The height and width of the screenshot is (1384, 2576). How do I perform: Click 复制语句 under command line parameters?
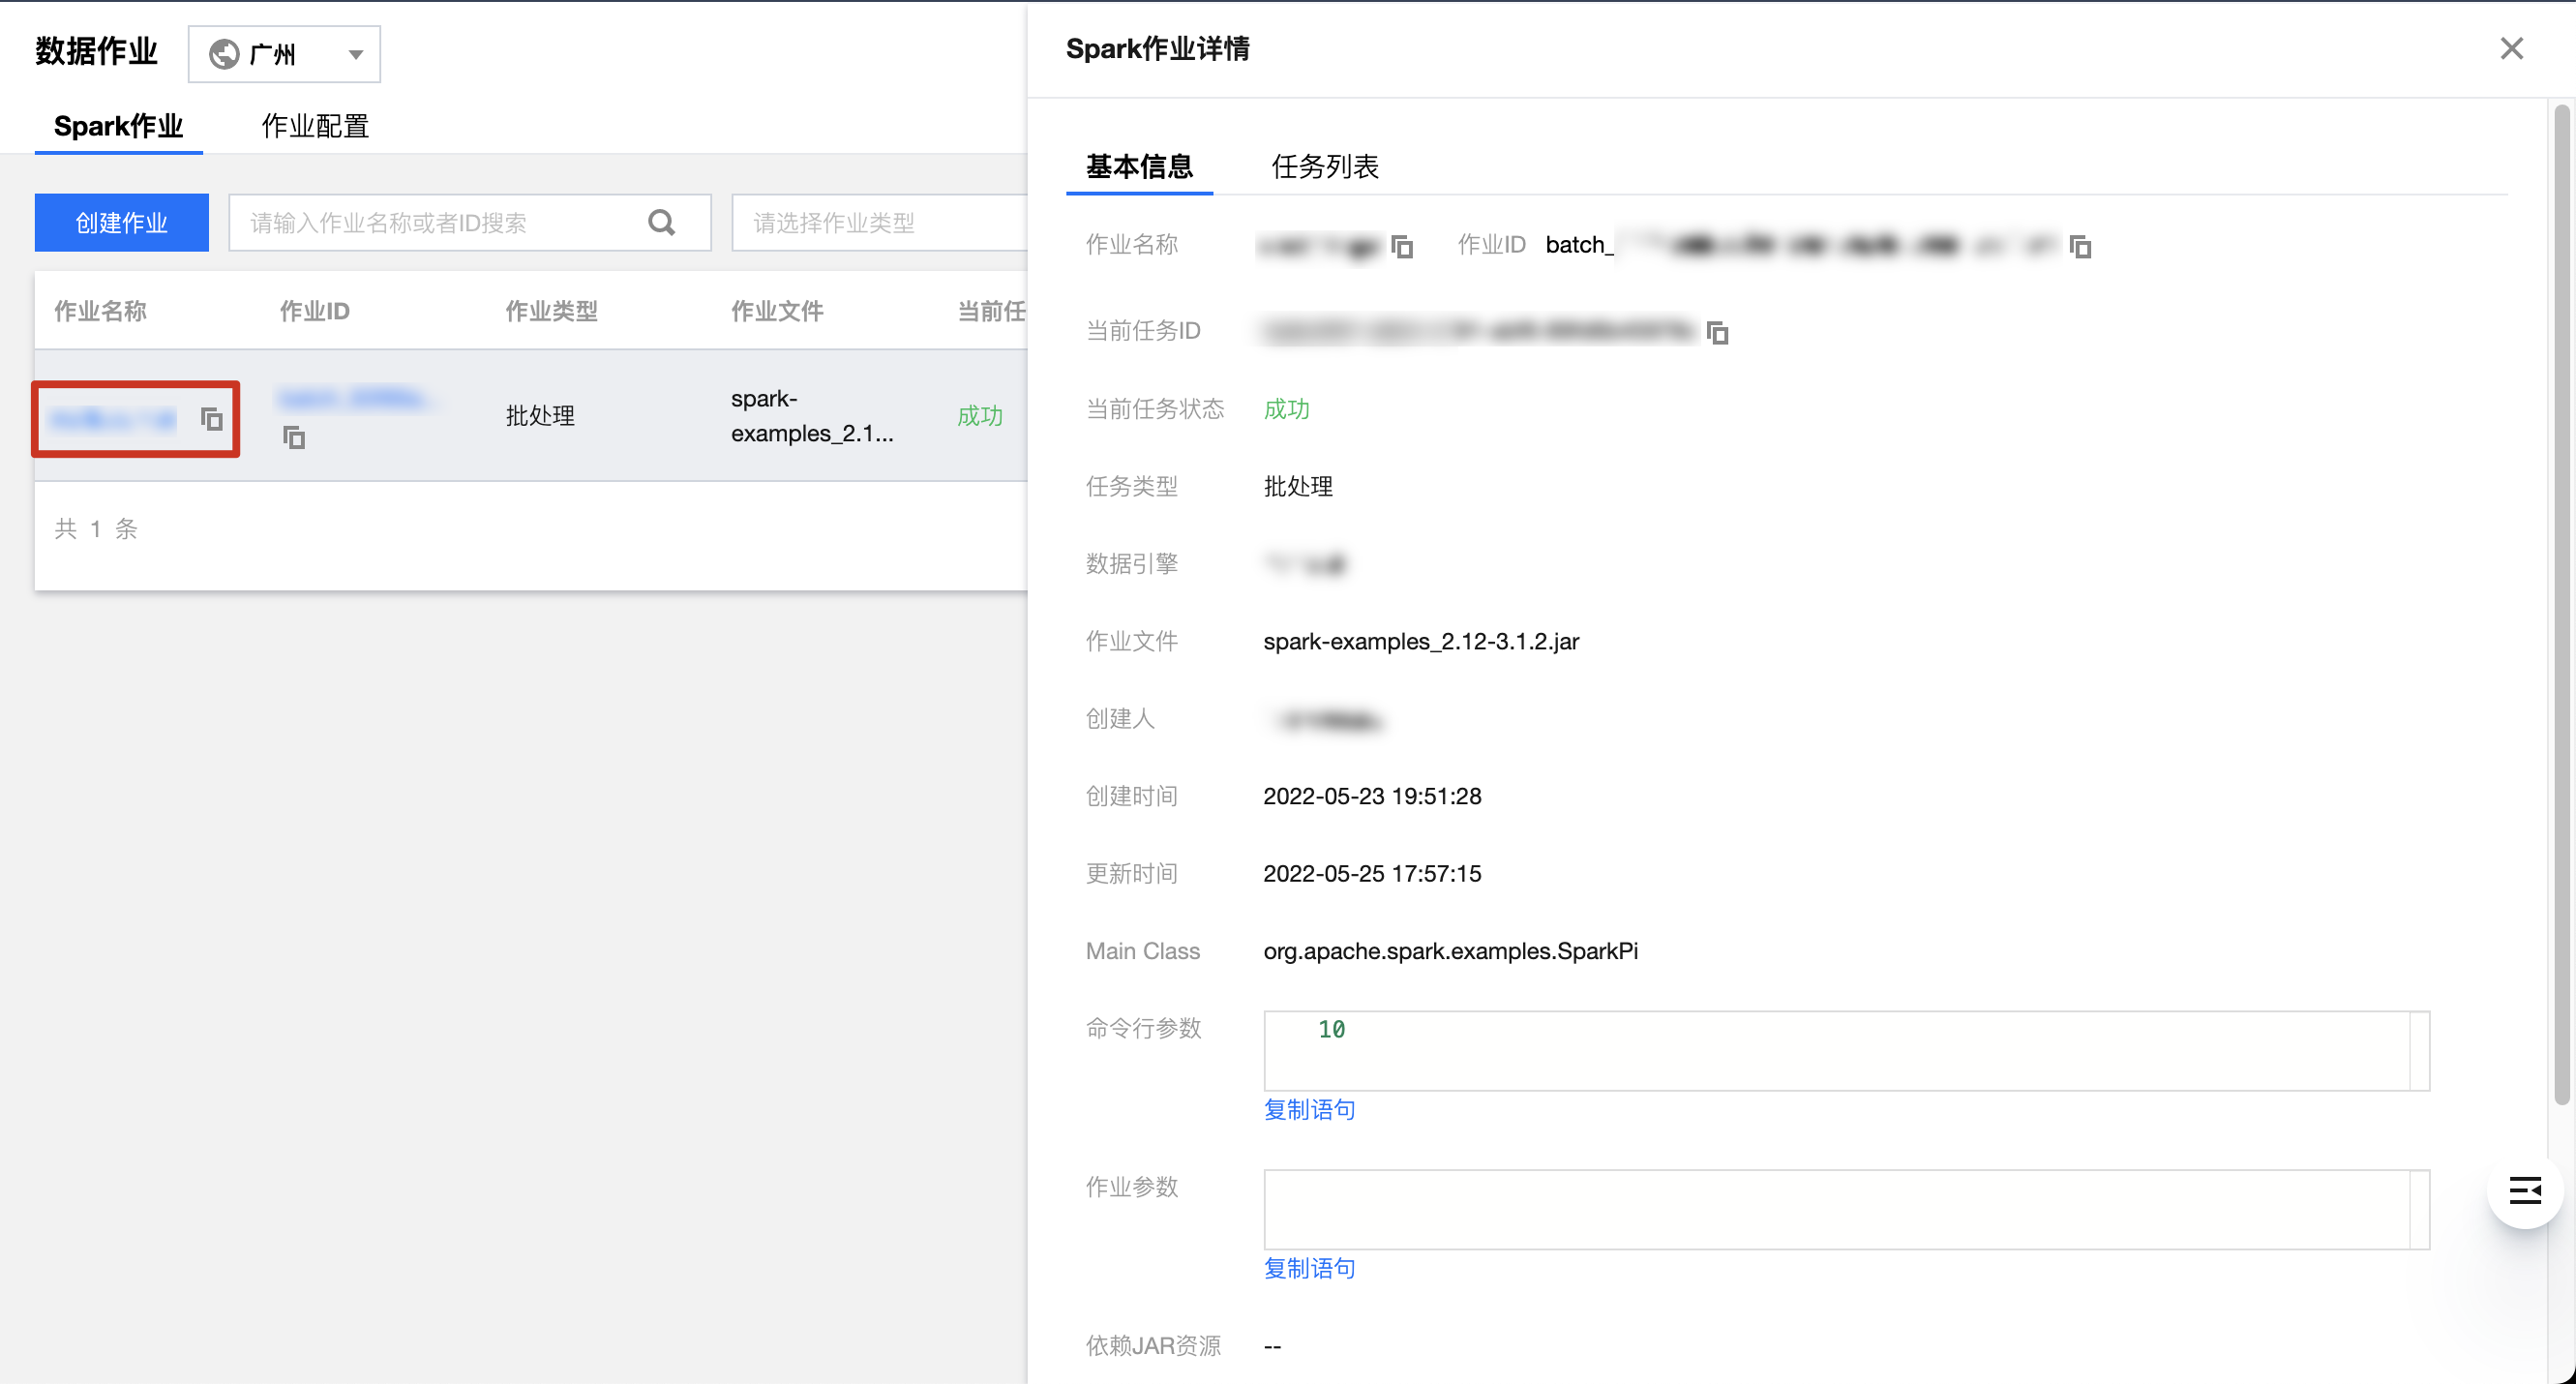(1309, 1109)
